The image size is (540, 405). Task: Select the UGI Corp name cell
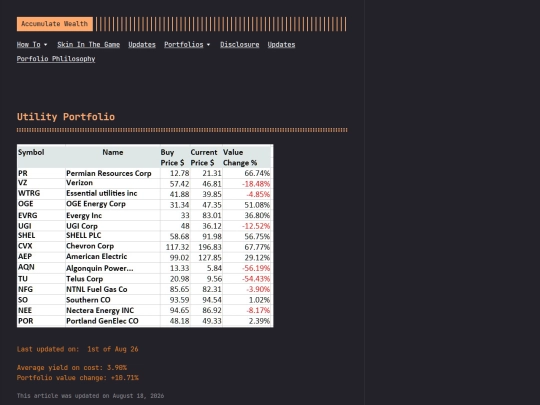coord(82,226)
